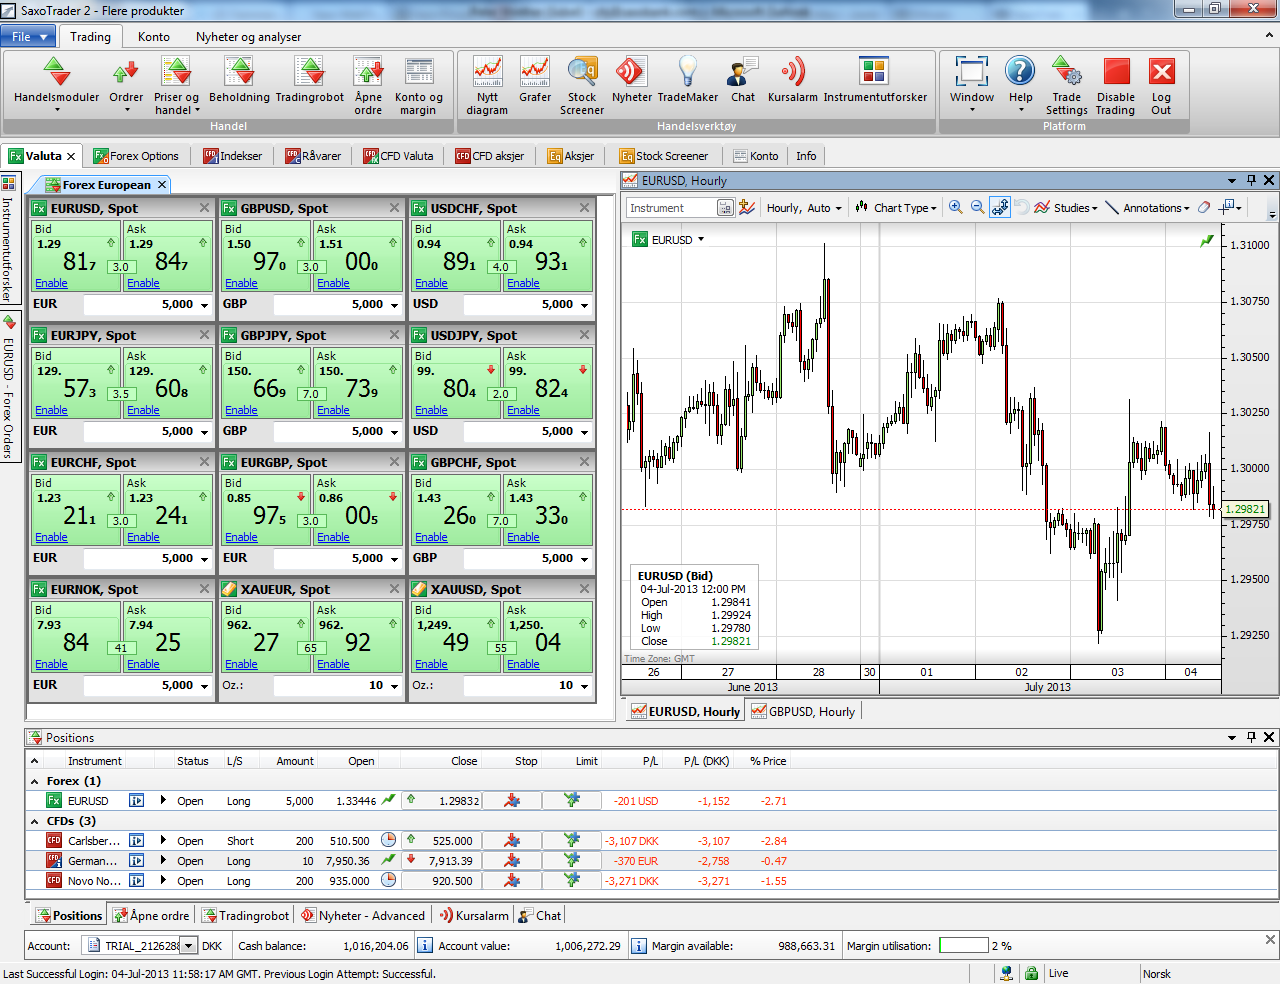Click the XAUEUR Ask price 962.92

359,637
